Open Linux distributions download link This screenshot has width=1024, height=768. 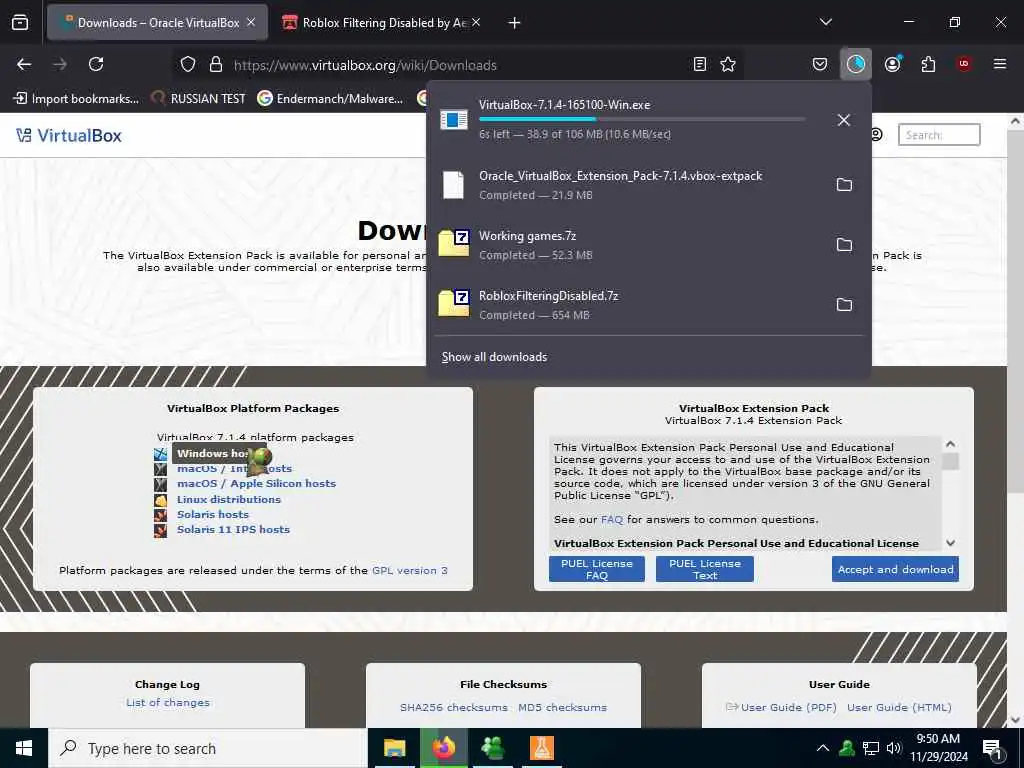pos(229,500)
